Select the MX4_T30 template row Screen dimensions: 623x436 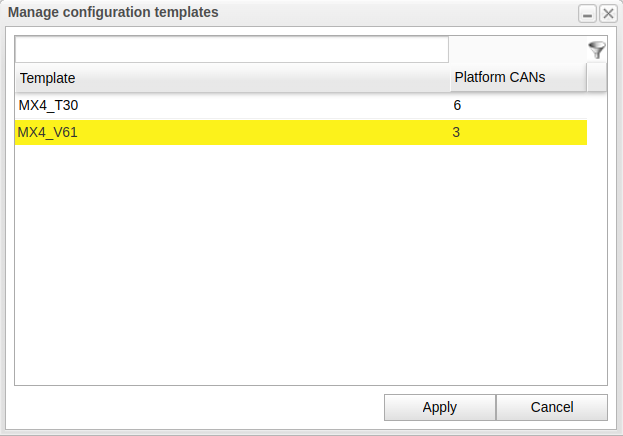click(232, 105)
